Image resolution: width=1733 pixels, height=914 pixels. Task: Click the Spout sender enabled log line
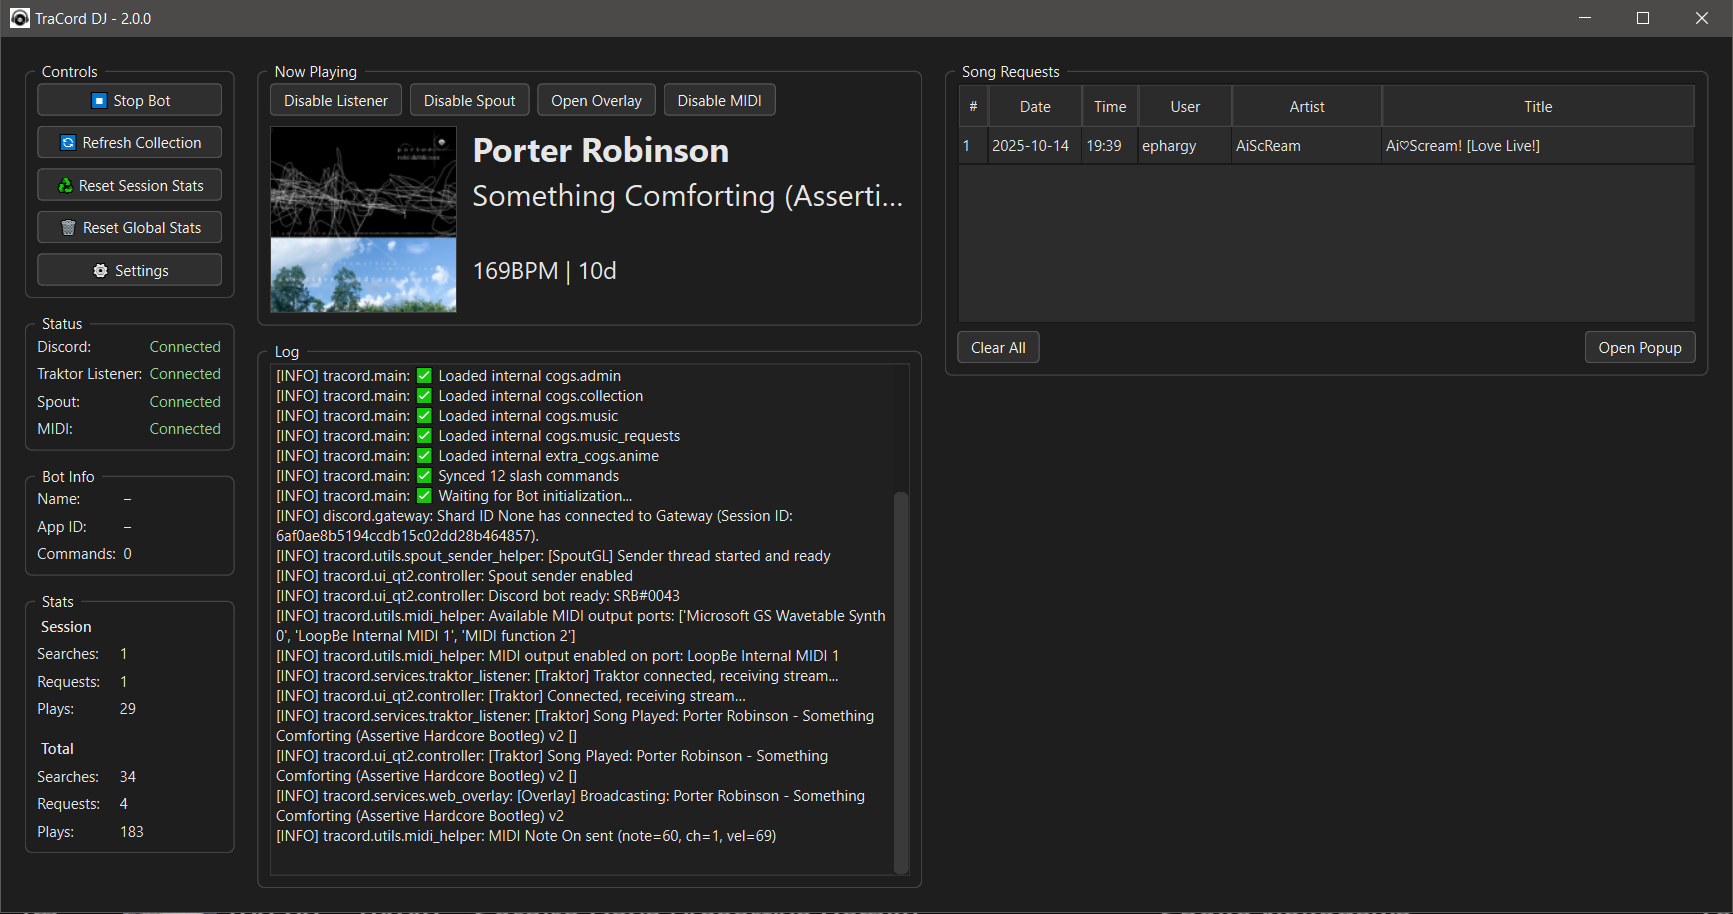coord(454,576)
